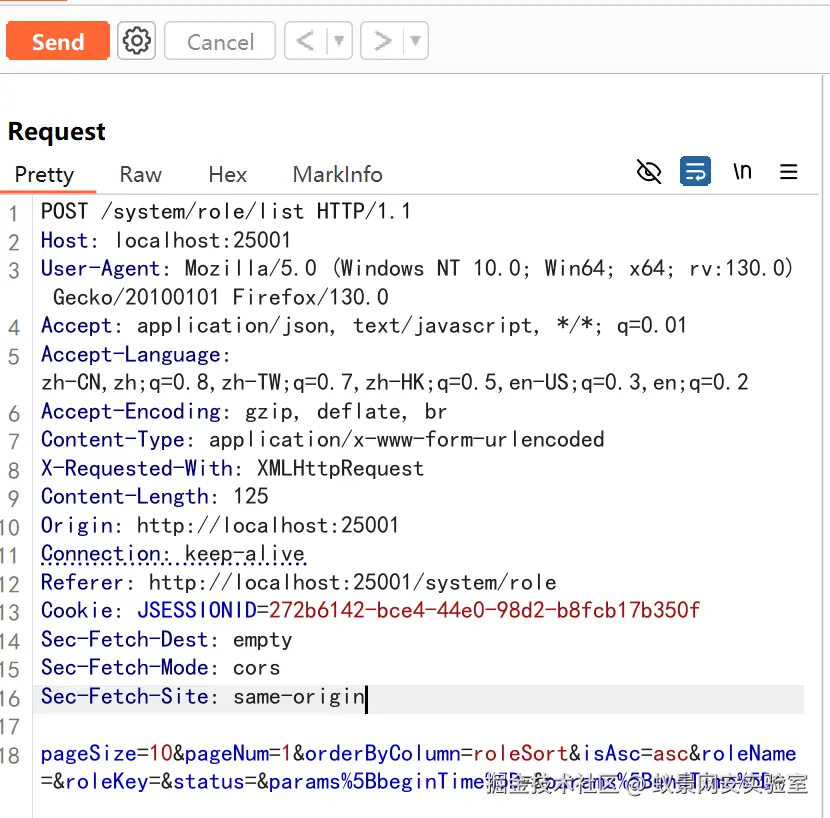Screen dimensions: 830x818
Task: Click the Origin header line
Action: pyautogui.click(x=220, y=525)
